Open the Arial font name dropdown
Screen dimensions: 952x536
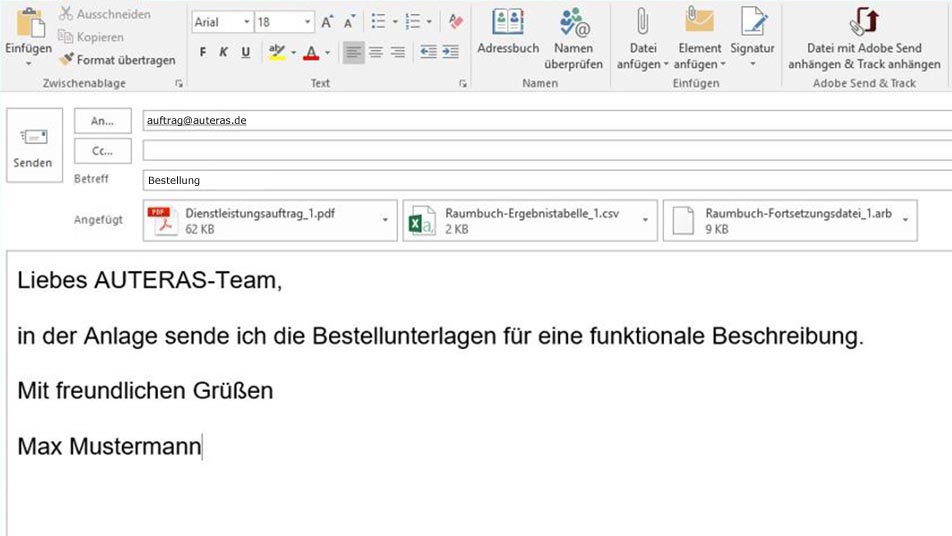[x=247, y=21]
